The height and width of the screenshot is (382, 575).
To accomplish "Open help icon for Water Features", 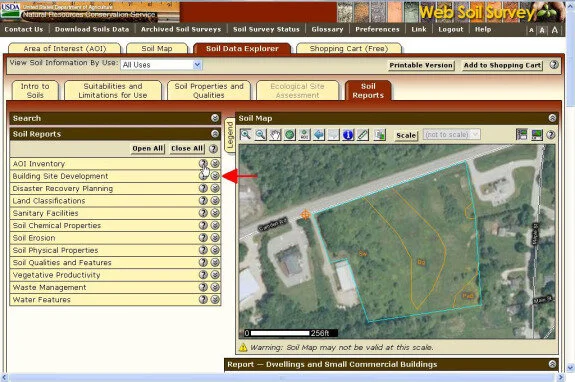I will coord(203,300).
